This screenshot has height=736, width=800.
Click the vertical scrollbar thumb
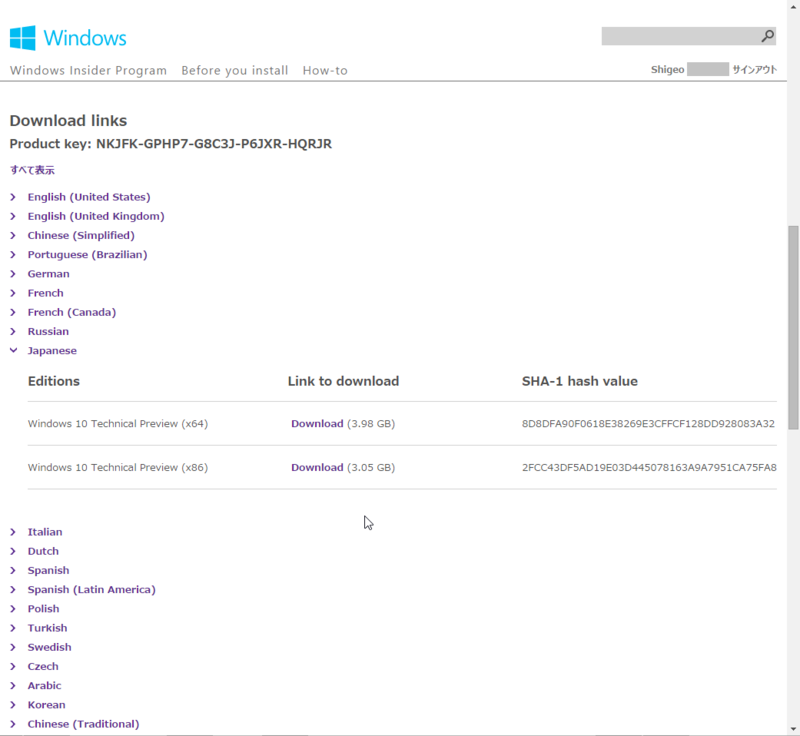[x=793, y=327]
